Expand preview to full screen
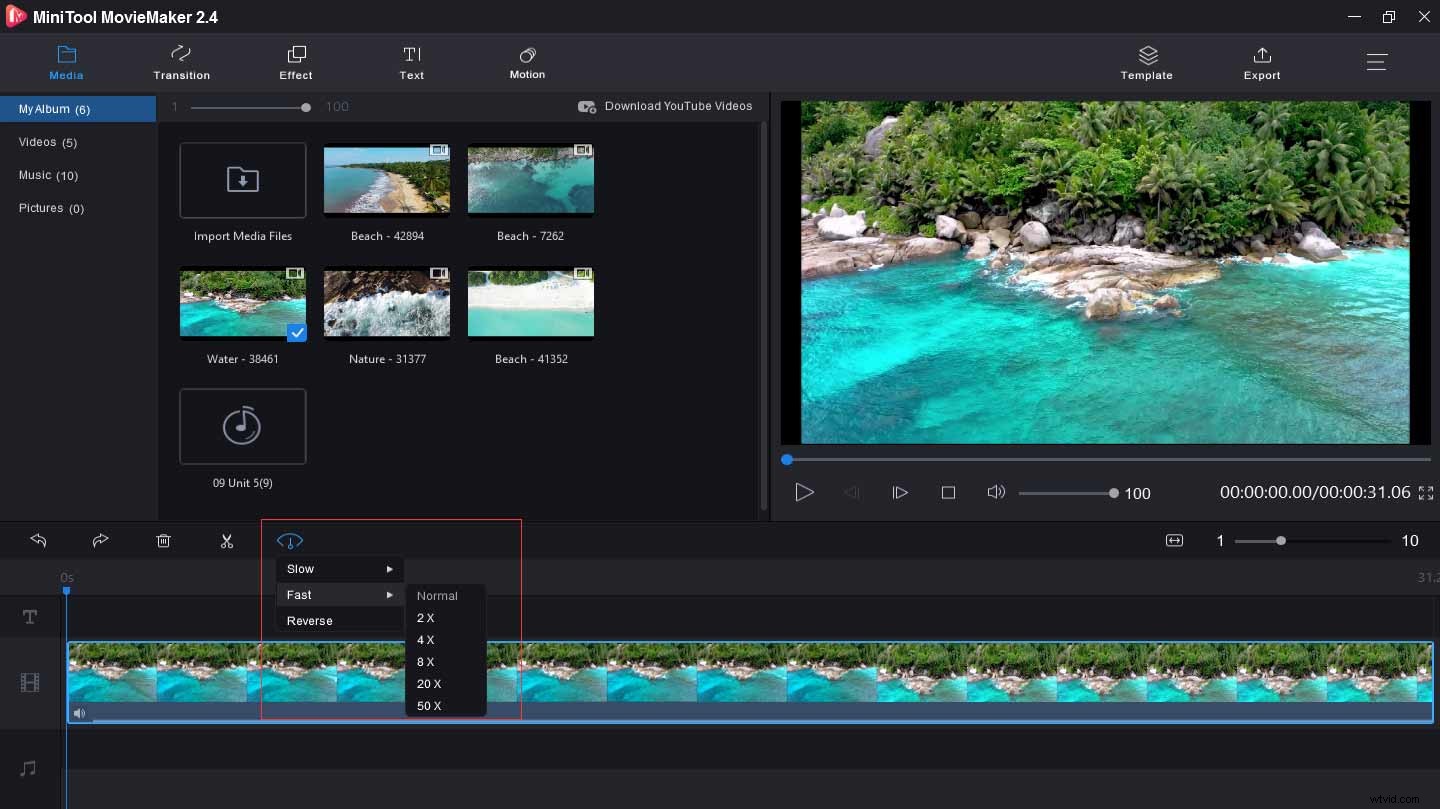This screenshot has width=1440, height=809. pyautogui.click(x=1427, y=492)
